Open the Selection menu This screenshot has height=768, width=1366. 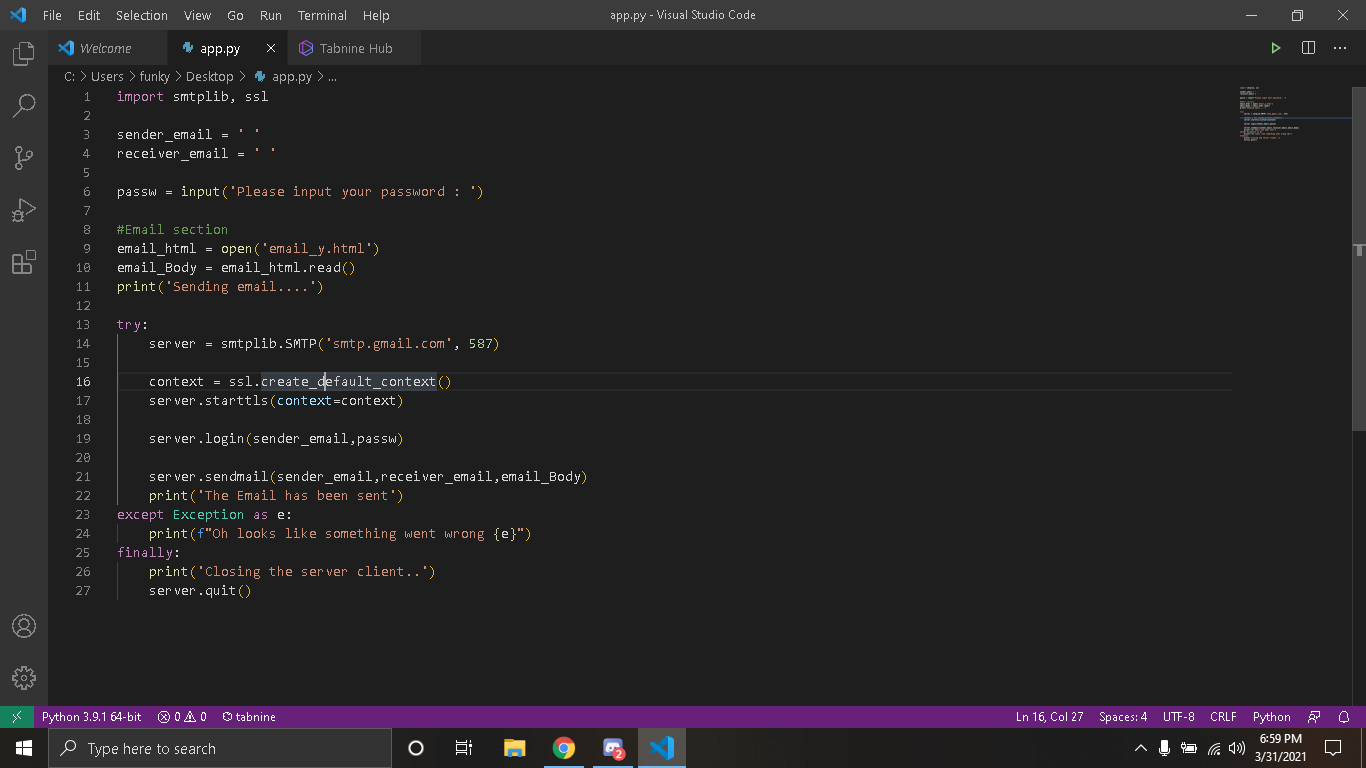pos(142,15)
